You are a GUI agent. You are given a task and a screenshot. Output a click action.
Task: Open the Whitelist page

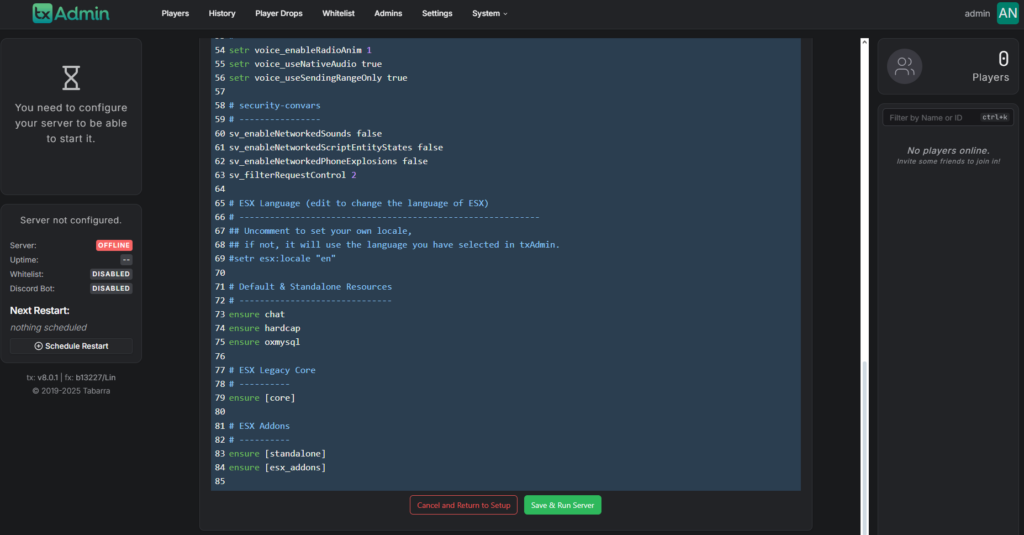click(338, 13)
